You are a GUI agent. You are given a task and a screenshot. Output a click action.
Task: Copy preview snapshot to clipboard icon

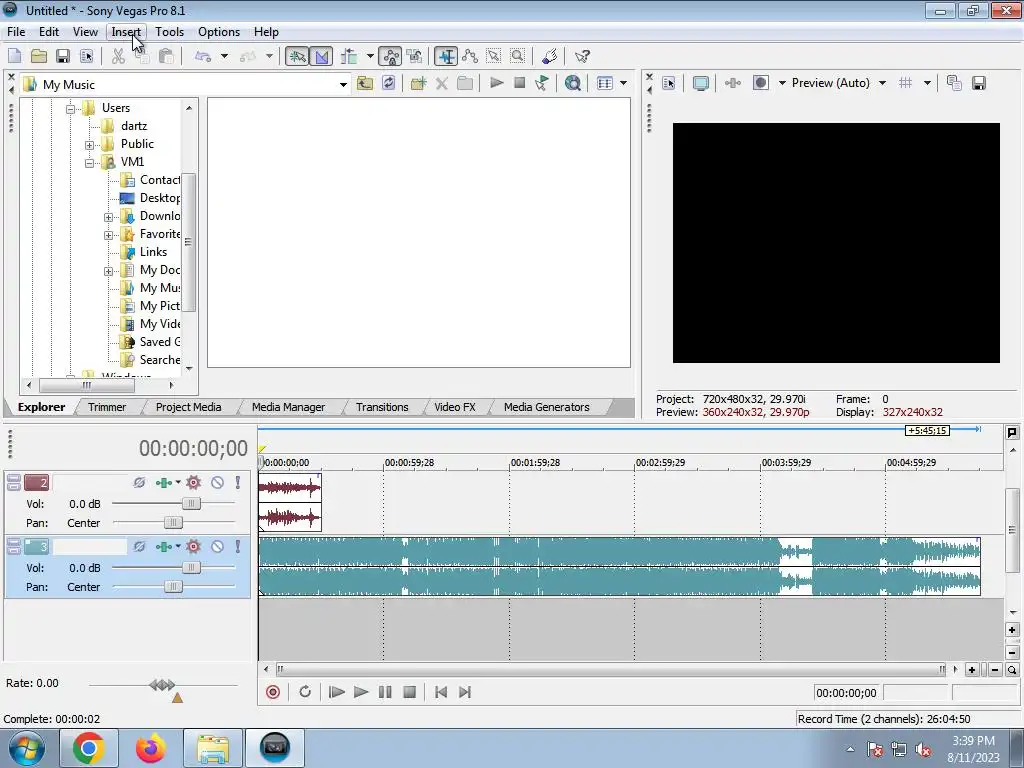point(954,83)
